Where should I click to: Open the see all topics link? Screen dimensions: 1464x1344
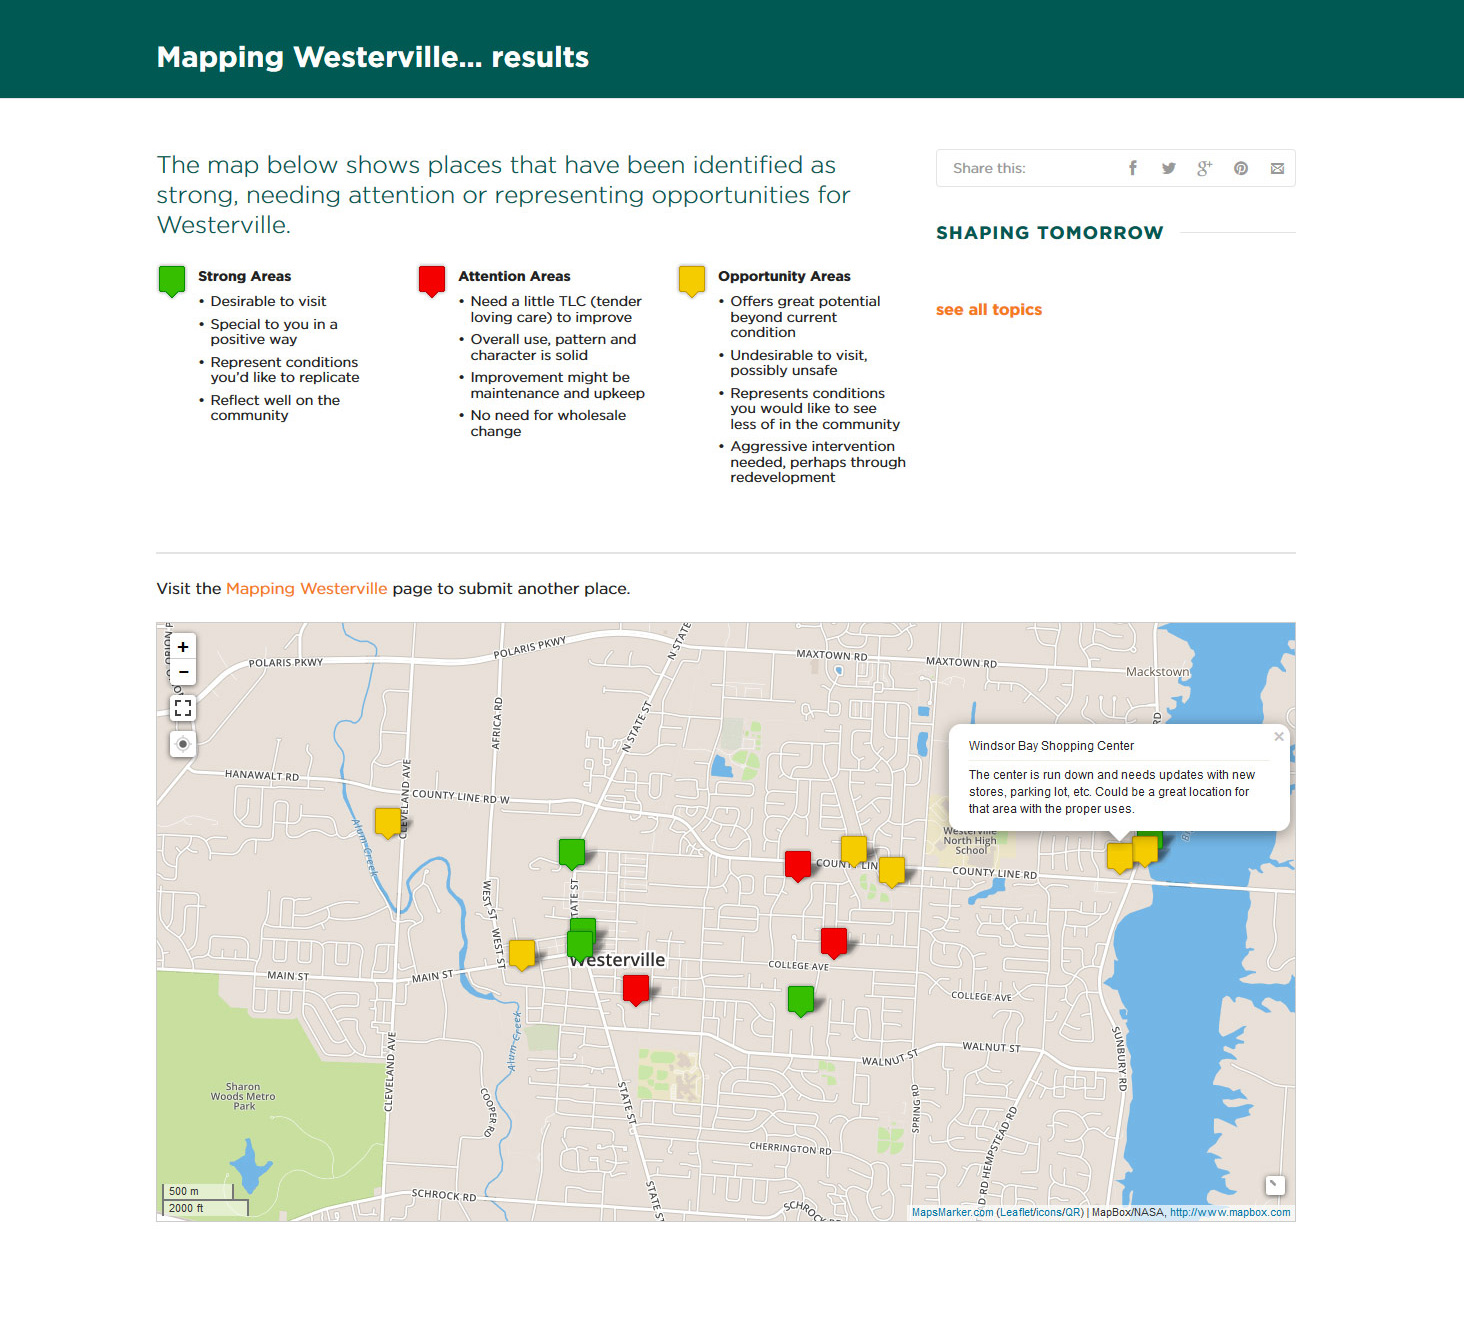(x=988, y=310)
